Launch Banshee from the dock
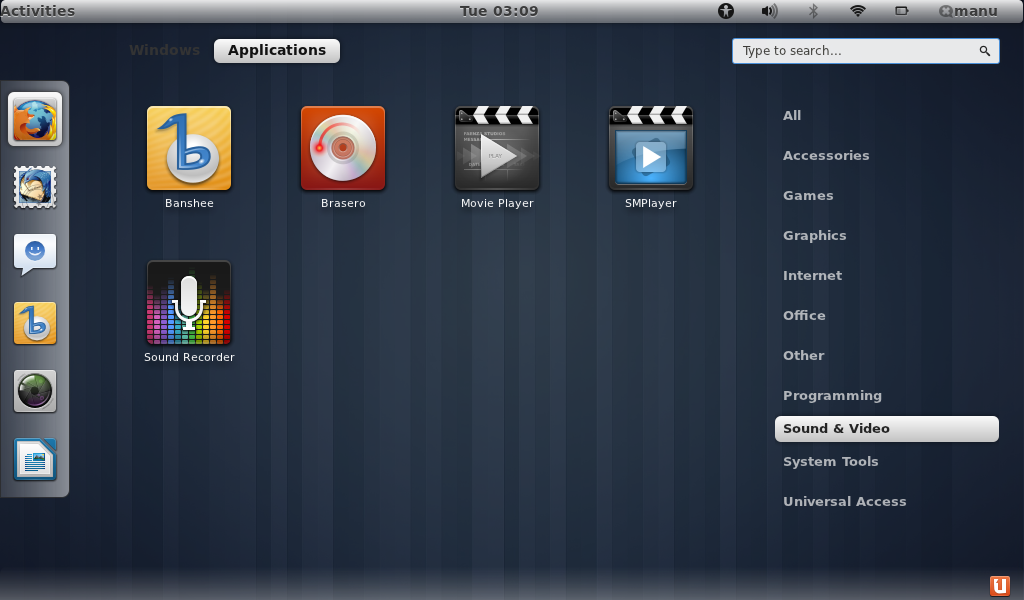The height and width of the screenshot is (600, 1024). [x=35, y=323]
